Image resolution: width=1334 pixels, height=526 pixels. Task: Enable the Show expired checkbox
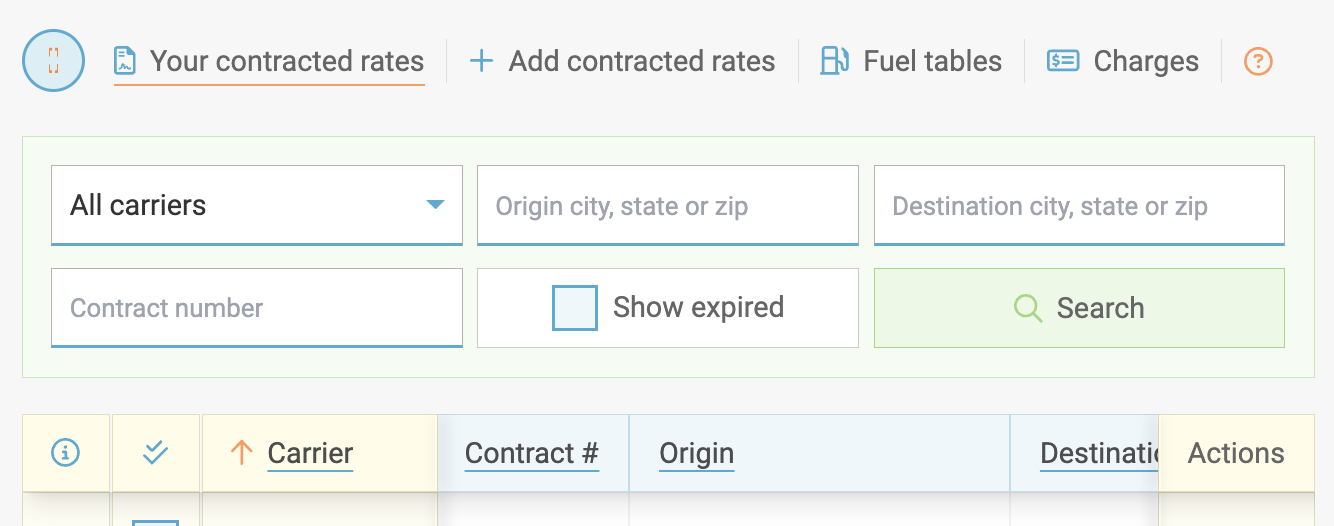pos(575,308)
